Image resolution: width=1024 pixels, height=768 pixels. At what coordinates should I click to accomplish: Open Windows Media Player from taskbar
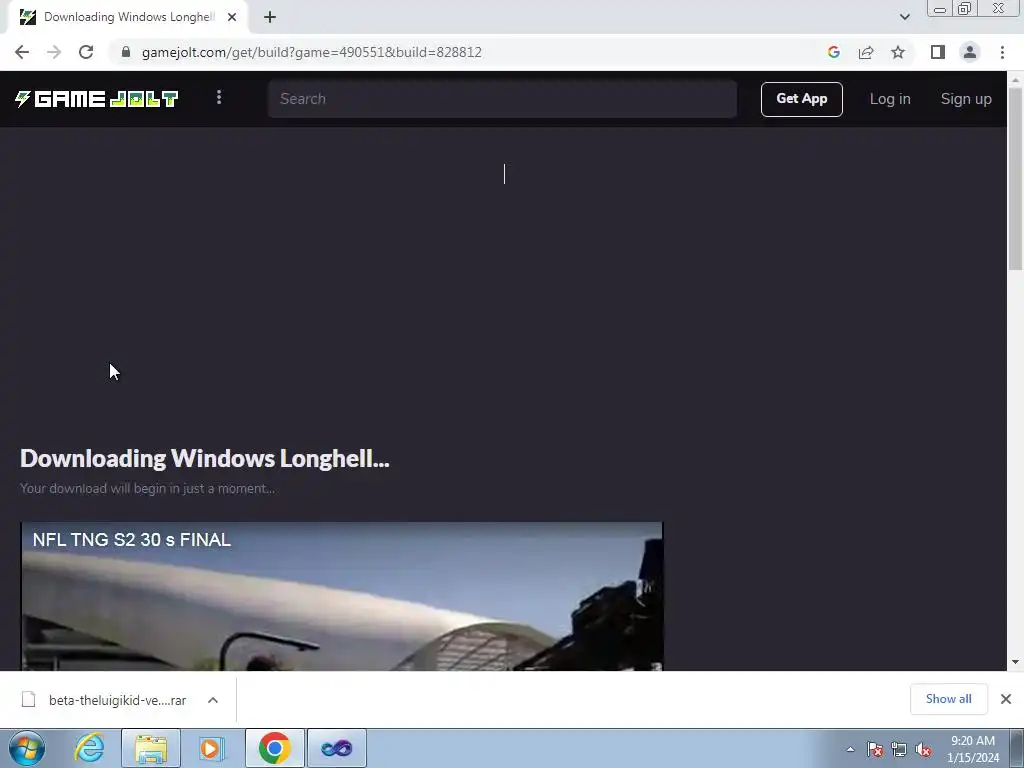pyautogui.click(x=210, y=748)
